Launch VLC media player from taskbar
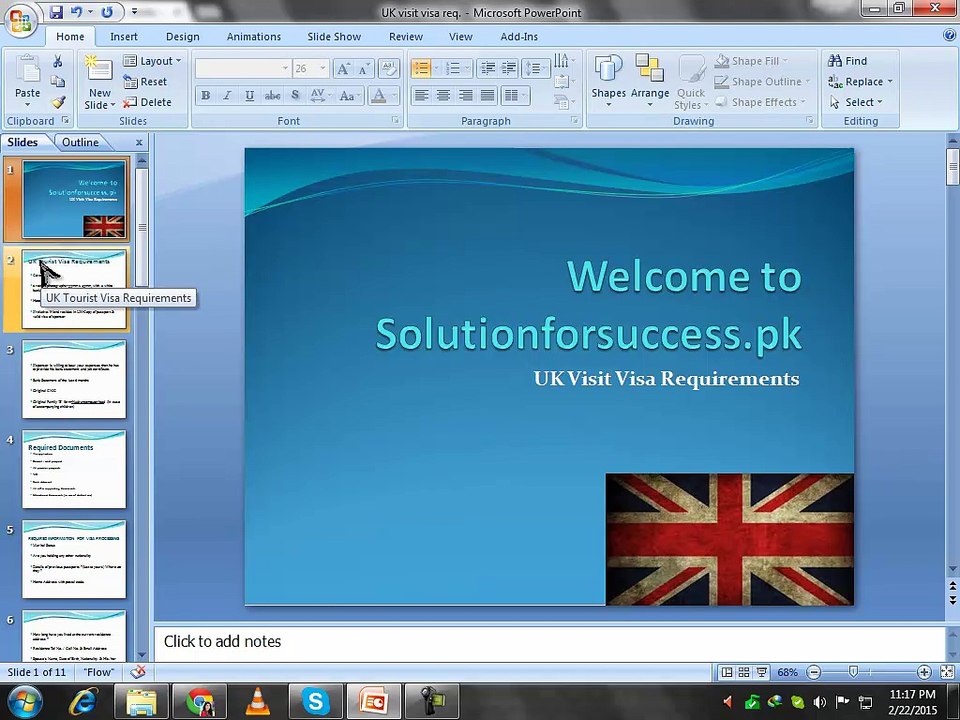This screenshot has width=960, height=720. [258, 701]
